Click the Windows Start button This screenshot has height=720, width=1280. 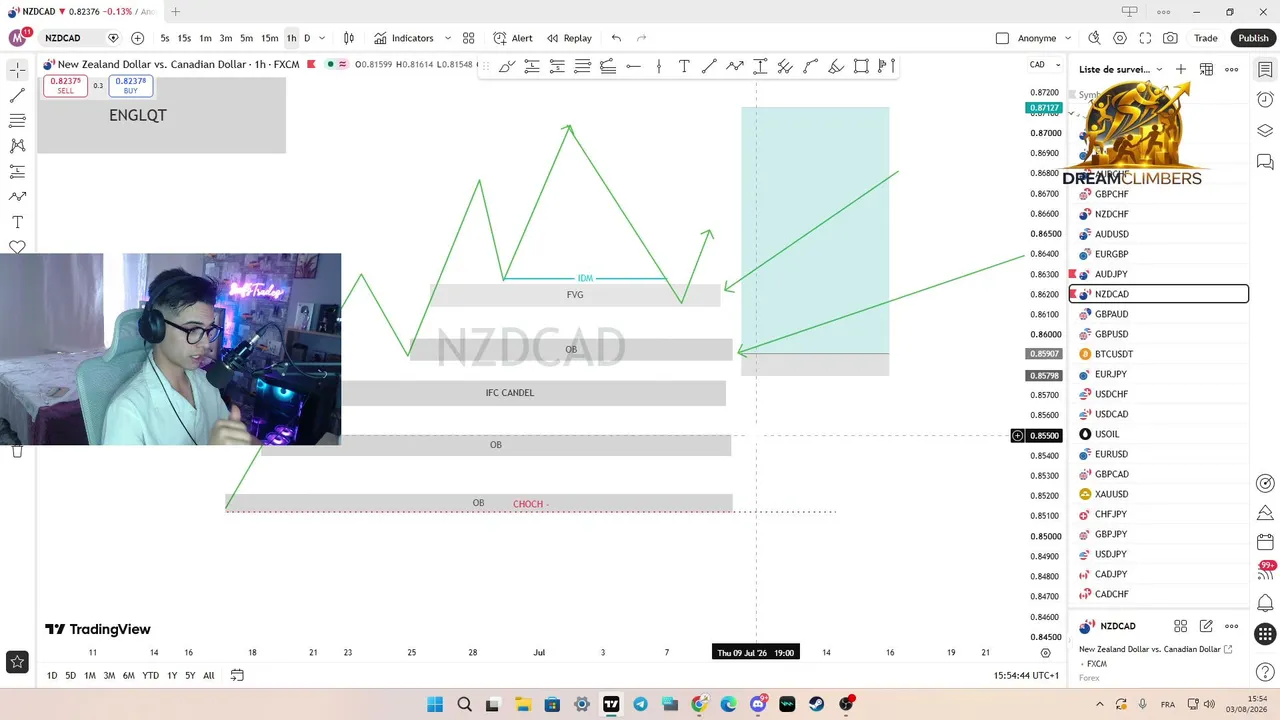(x=435, y=704)
